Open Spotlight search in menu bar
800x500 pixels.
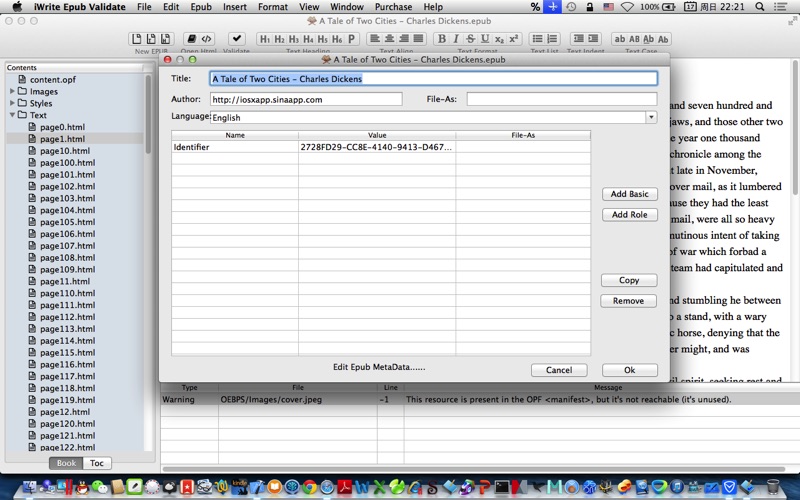click(x=759, y=7)
